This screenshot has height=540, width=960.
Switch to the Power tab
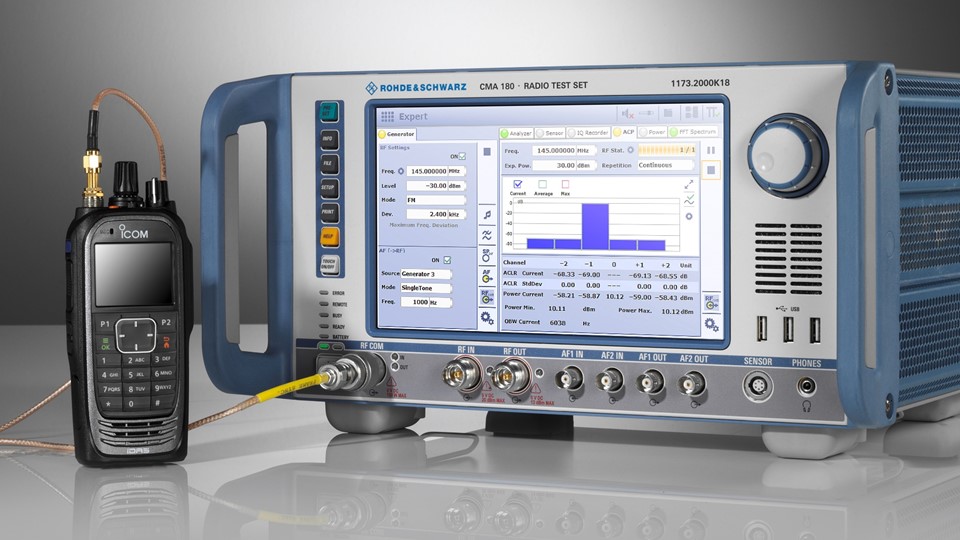click(652, 132)
